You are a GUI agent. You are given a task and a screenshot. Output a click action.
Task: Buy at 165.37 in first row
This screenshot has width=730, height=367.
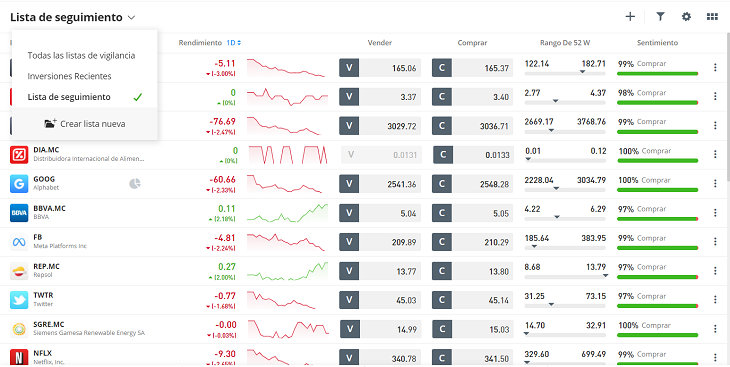[x=473, y=68]
